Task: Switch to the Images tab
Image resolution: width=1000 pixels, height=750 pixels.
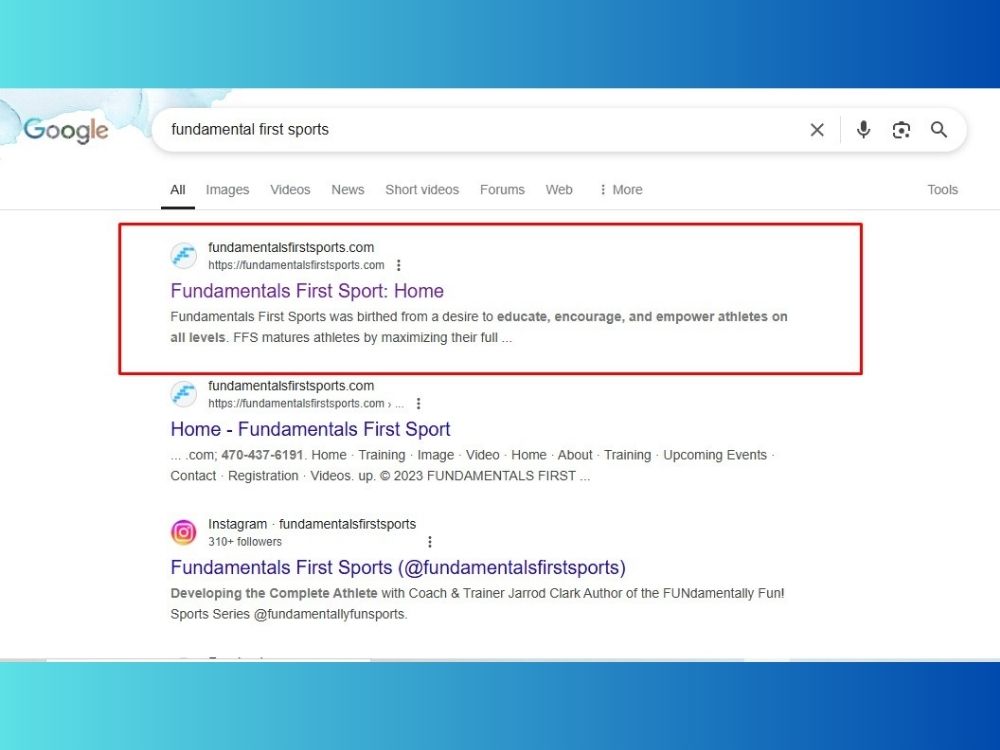Action: tap(227, 190)
